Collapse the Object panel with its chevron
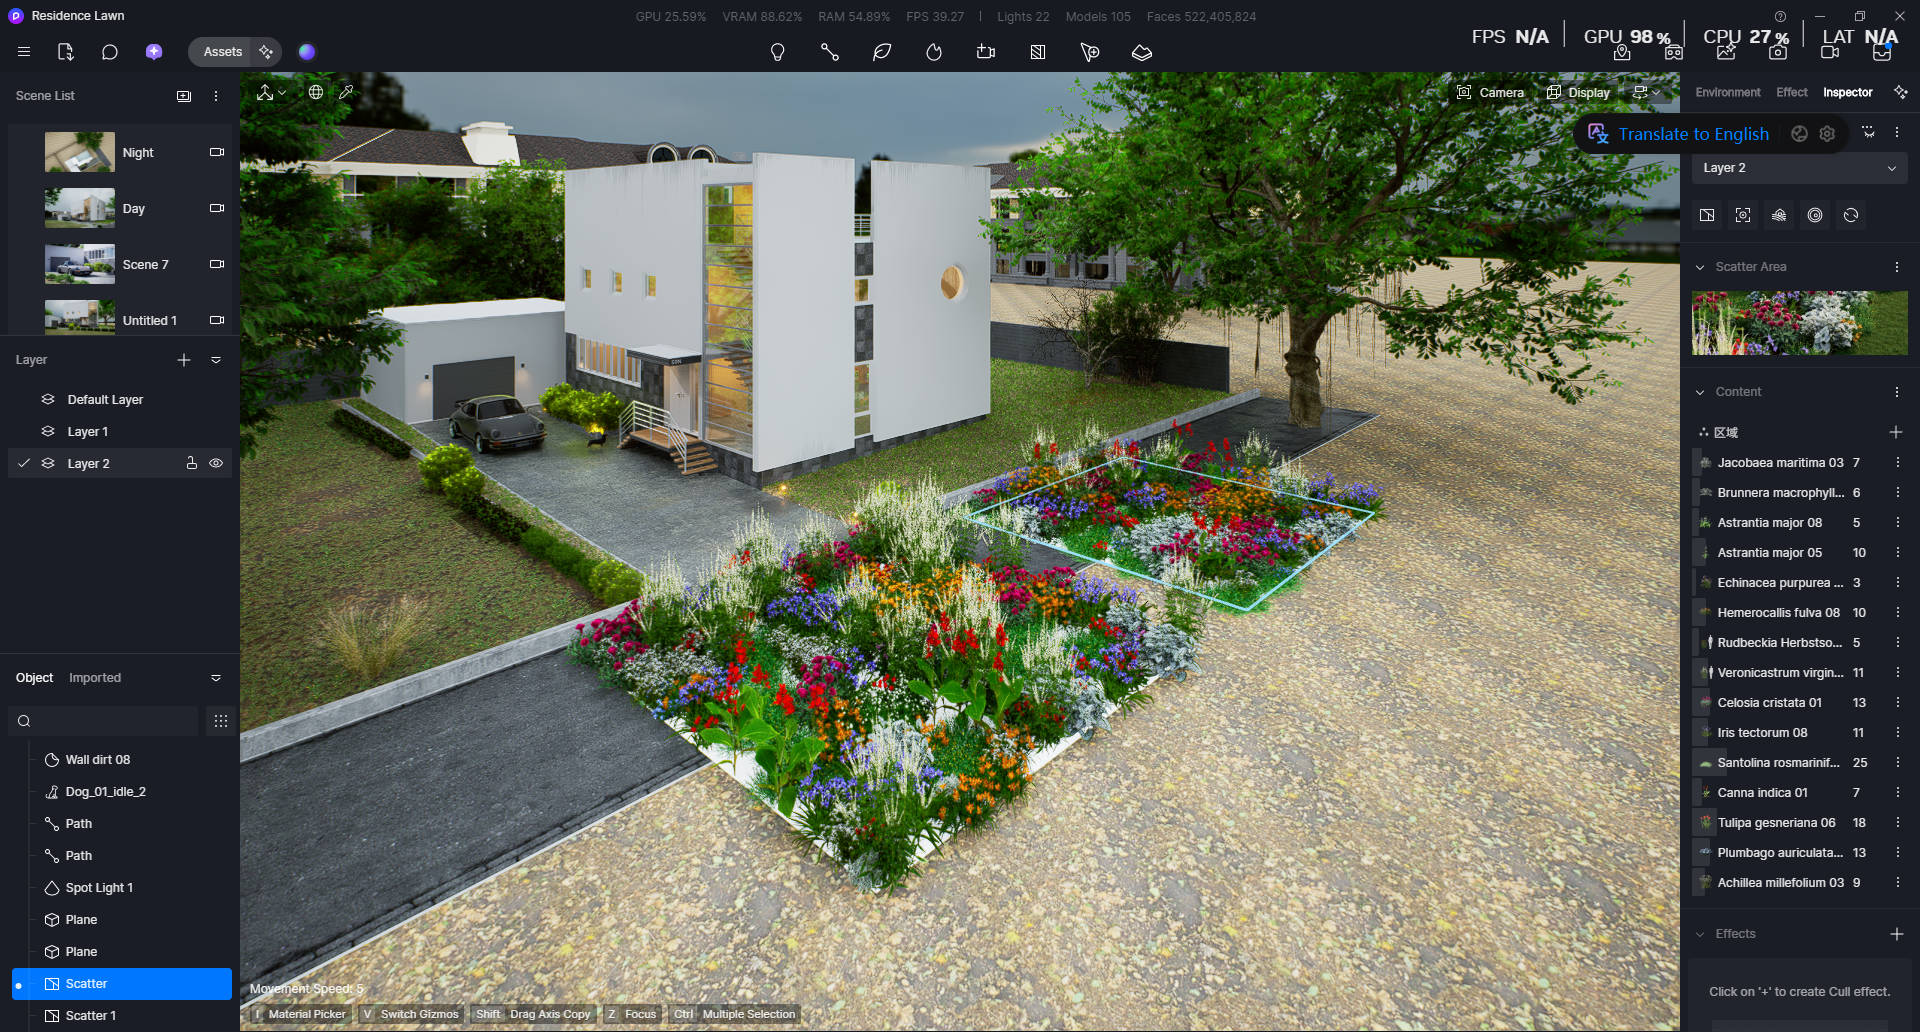The width and height of the screenshot is (1920, 1032). tap(216, 678)
